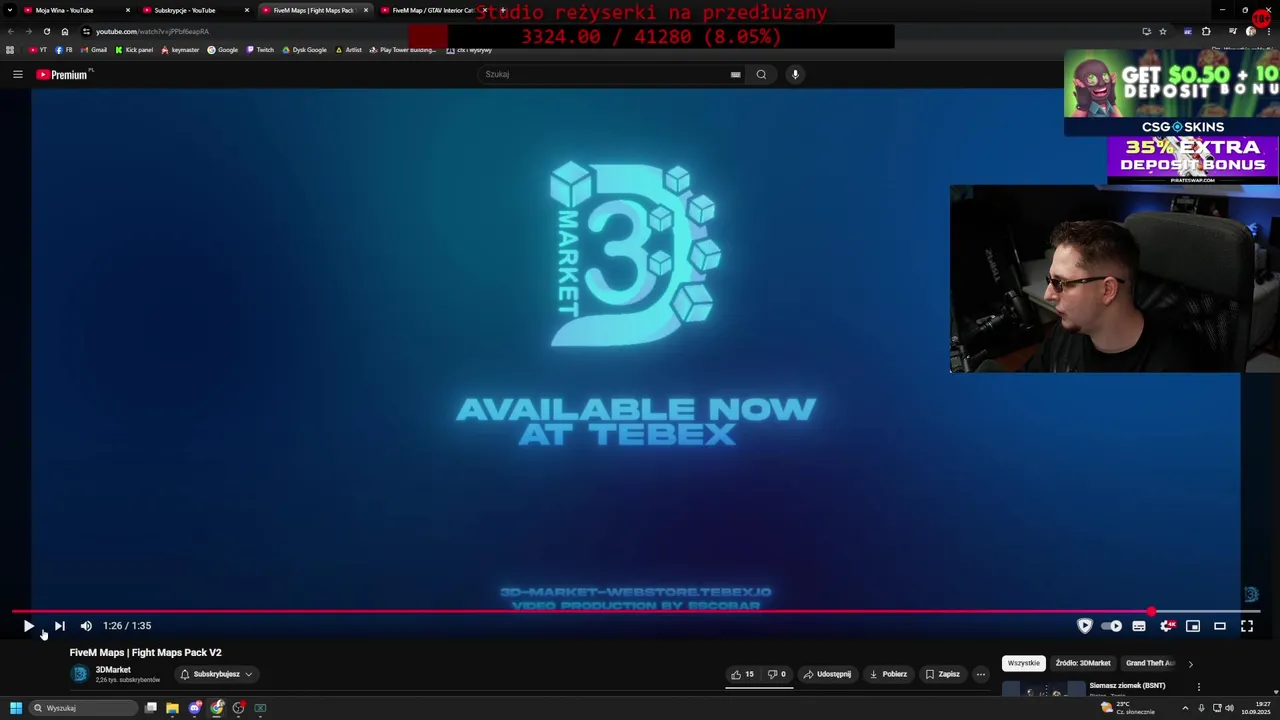Open the menu for Siemasz ziomek video
Image resolution: width=1280 pixels, height=720 pixels.
coord(1199,687)
